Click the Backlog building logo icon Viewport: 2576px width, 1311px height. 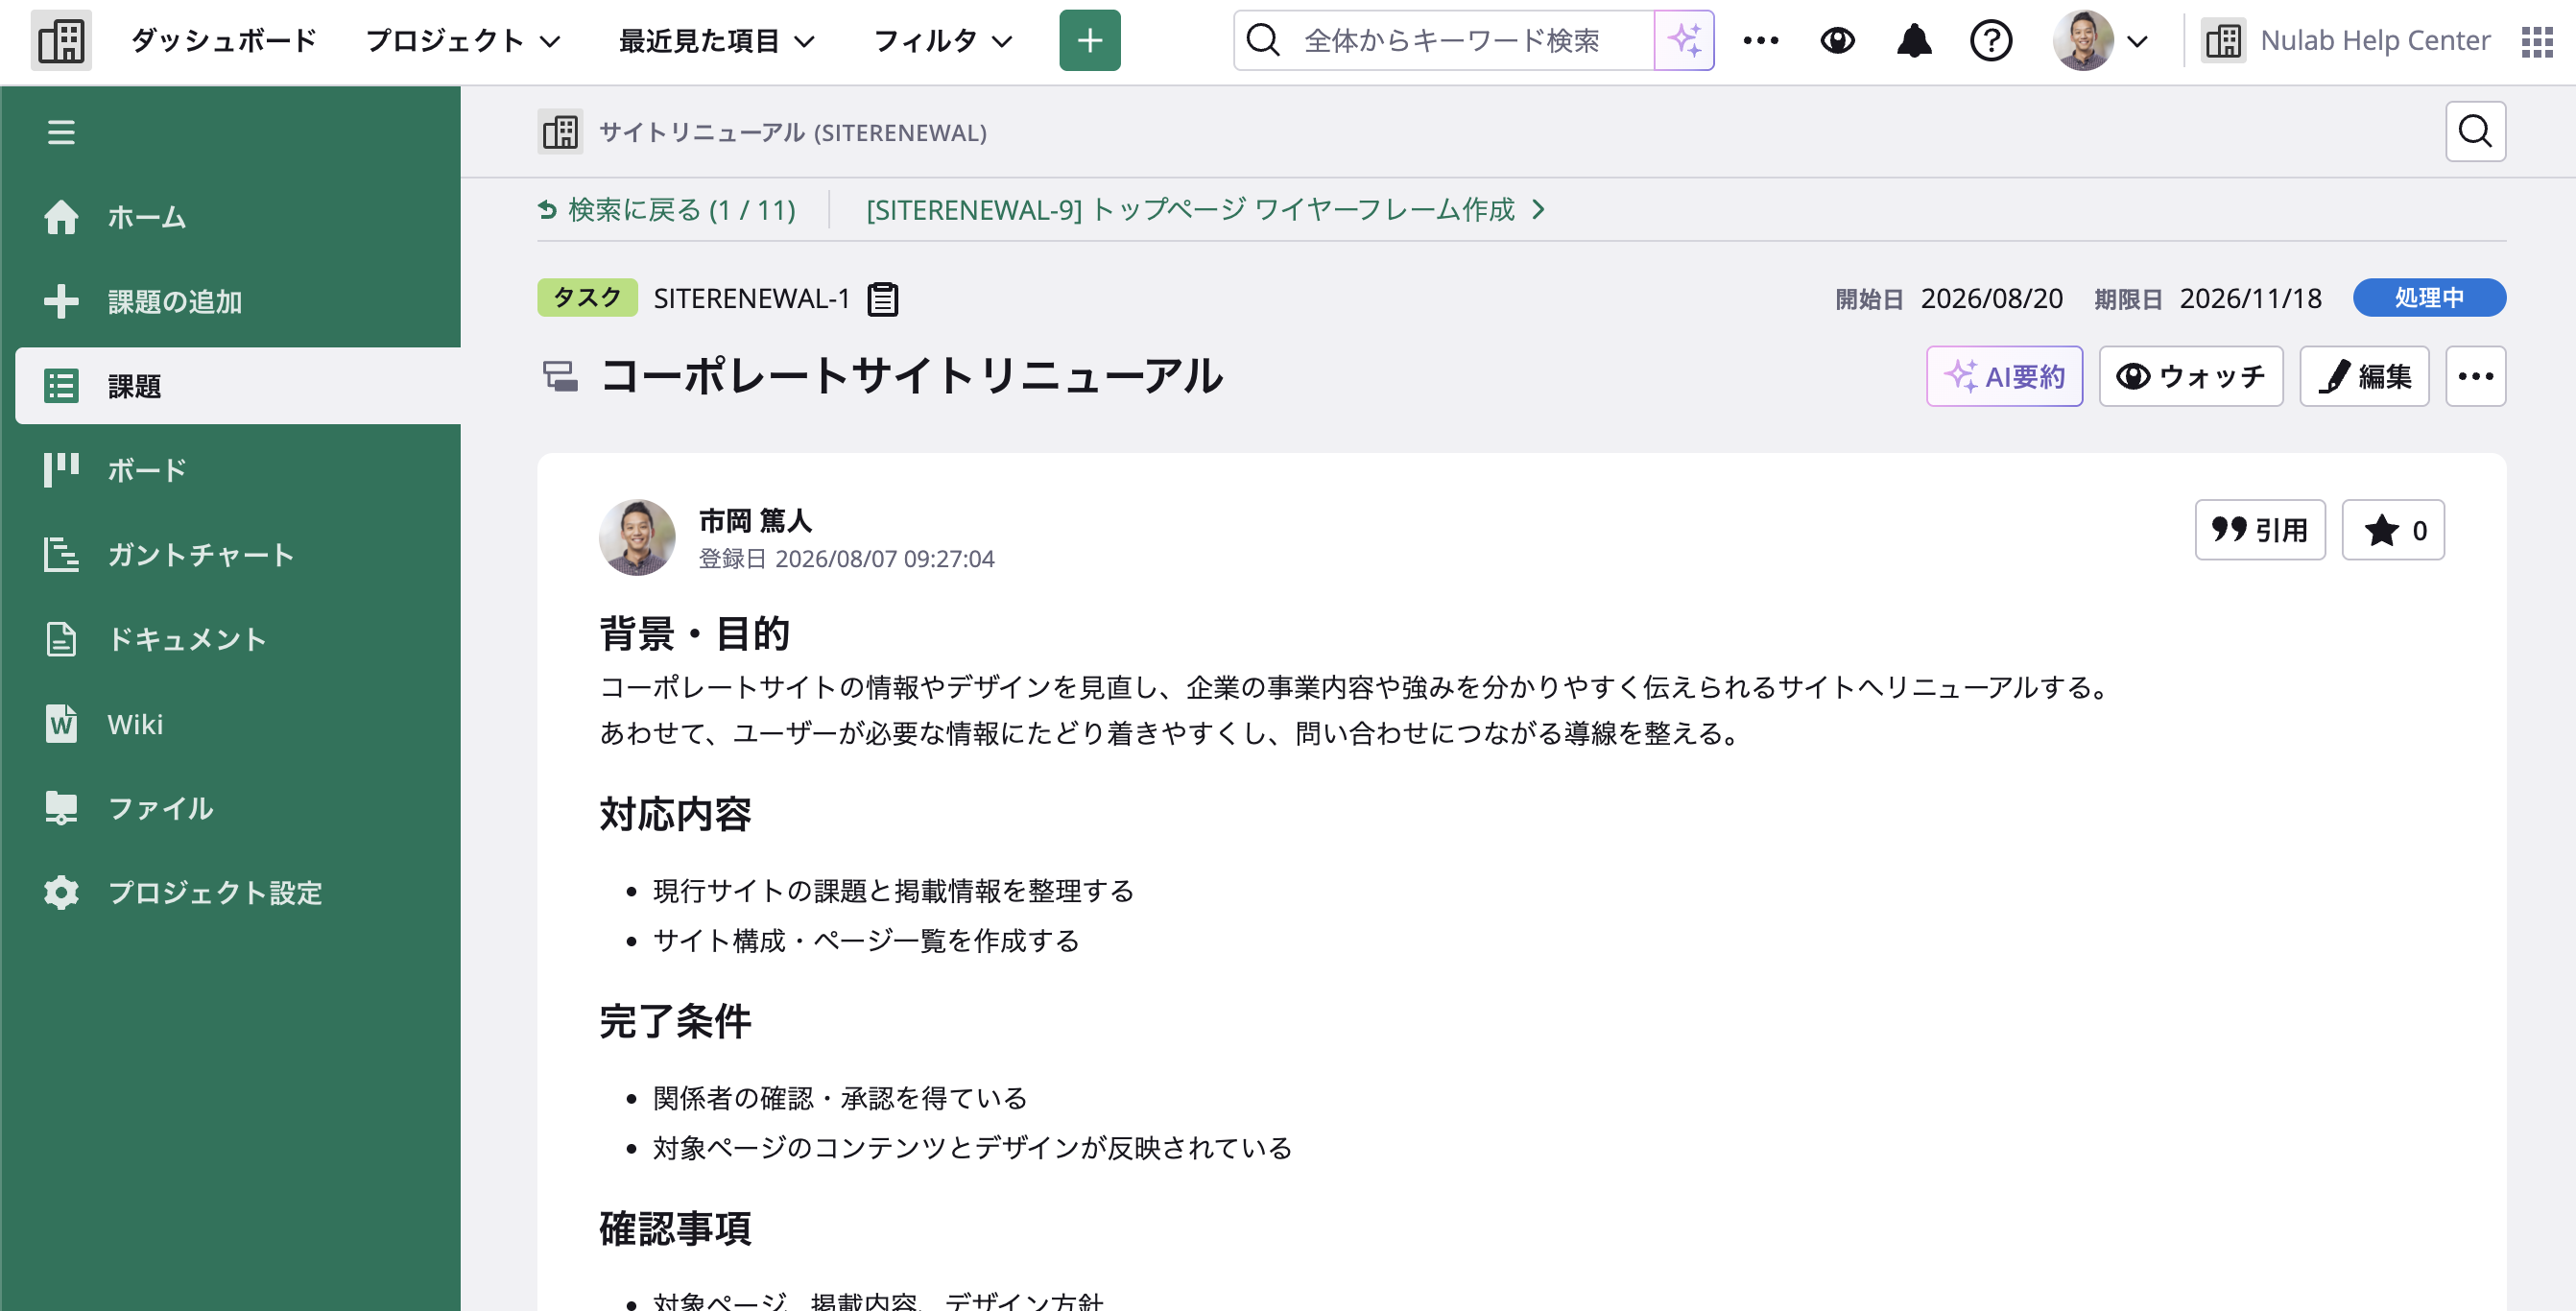click(x=61, y=41)
